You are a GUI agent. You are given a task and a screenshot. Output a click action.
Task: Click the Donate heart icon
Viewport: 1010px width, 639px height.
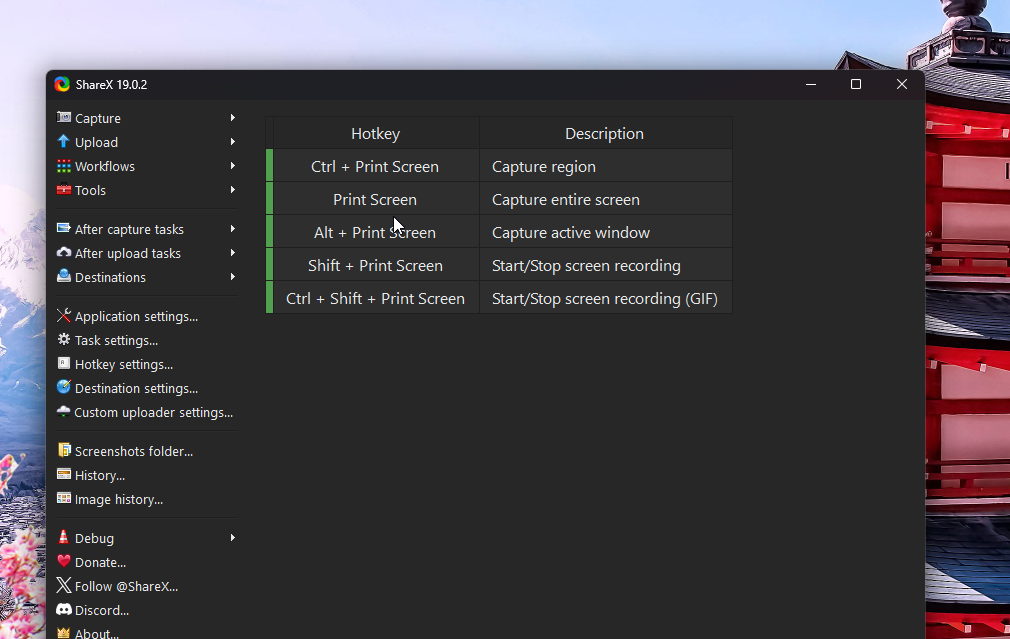point(63,561)
